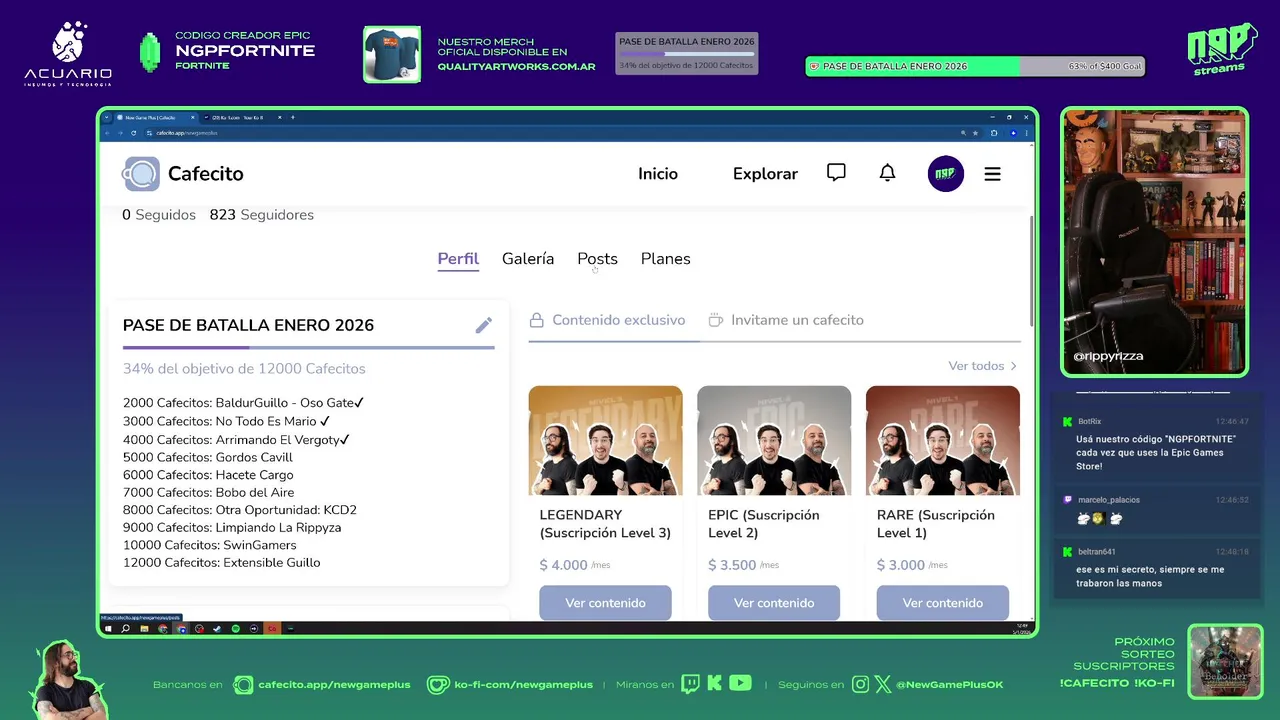Click the coffee cup icon by Invitame un cafecito
The image size is (1280, 720).
(715, 320)
